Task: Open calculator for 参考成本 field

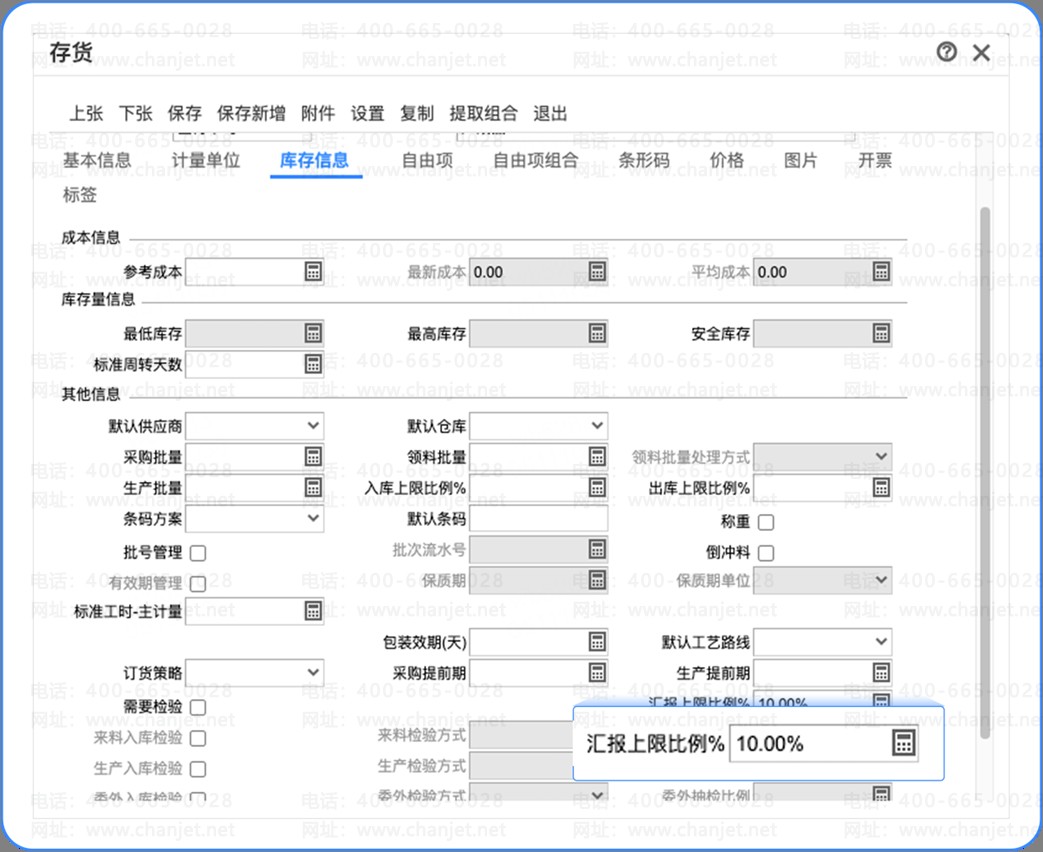Action: click(x=313, y=272)
